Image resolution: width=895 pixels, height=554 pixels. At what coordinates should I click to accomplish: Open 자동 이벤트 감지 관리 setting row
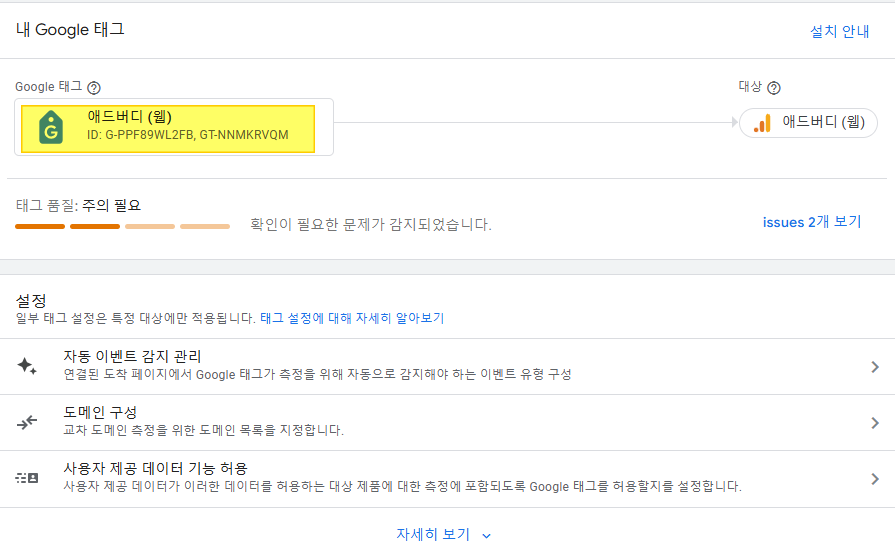[448, 366]
